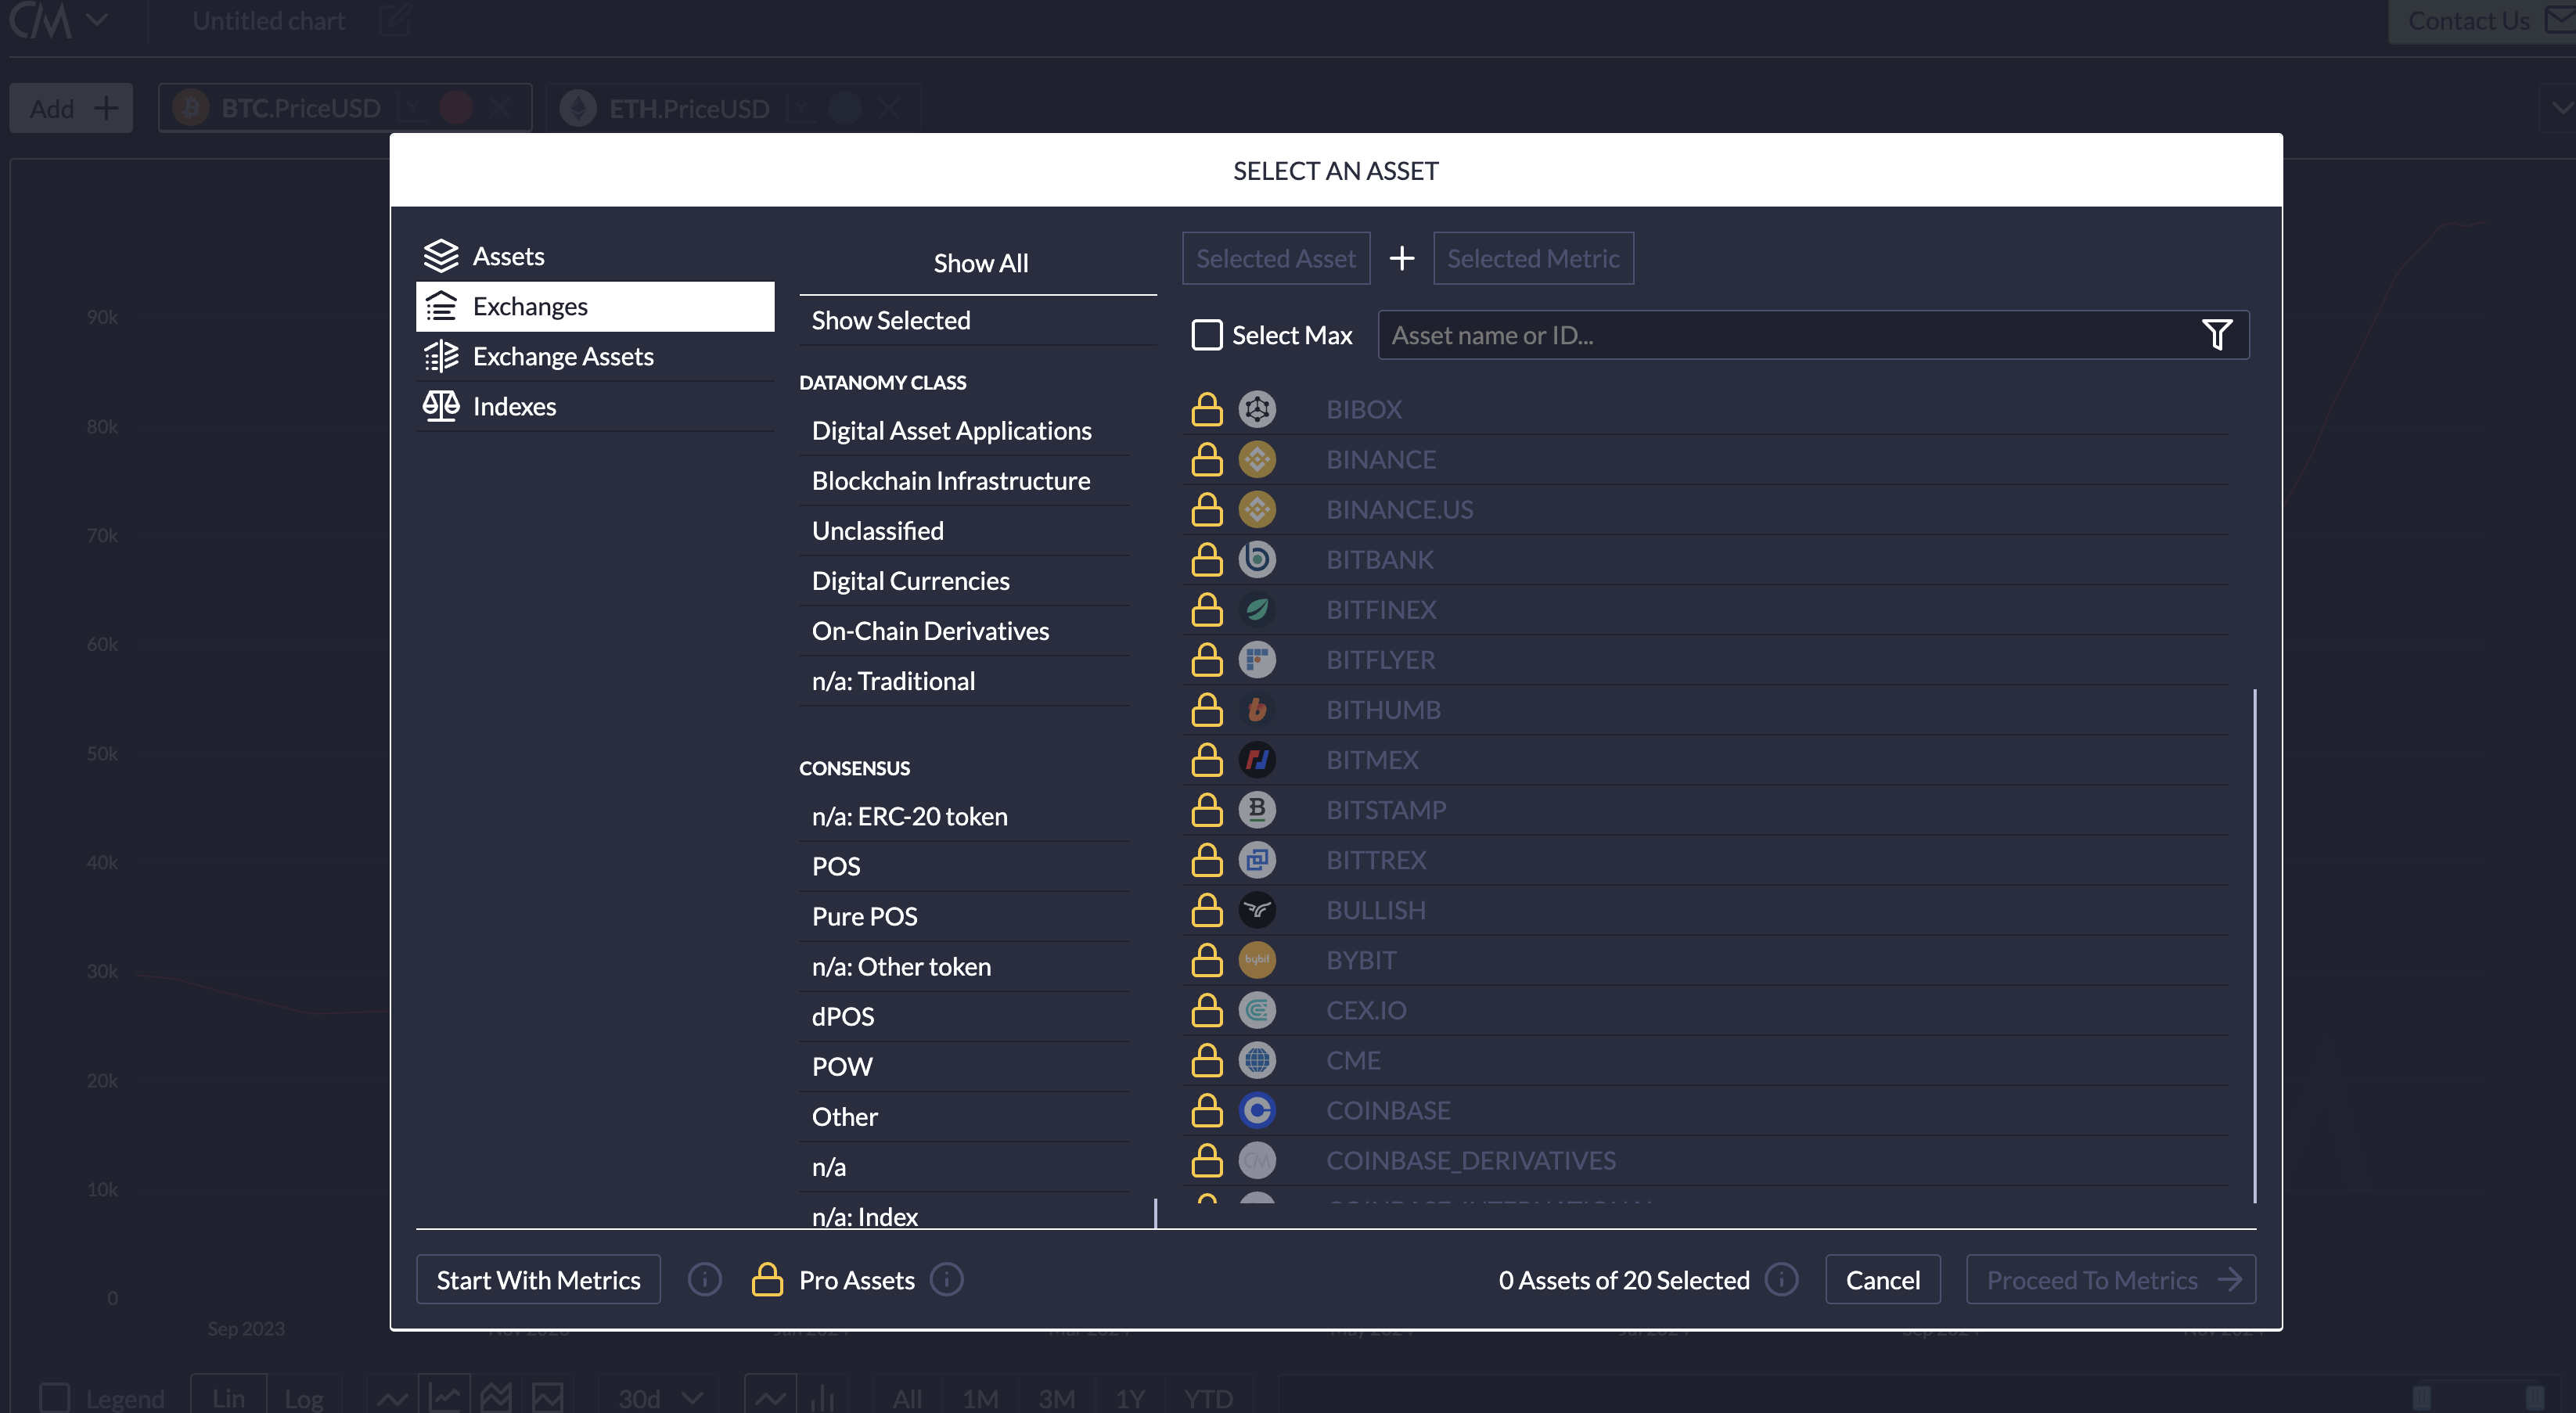Viewport: 2576px width, 1413px height.
Task: Click info icon beside Start With Metrics
Action: coord(704,1279)
